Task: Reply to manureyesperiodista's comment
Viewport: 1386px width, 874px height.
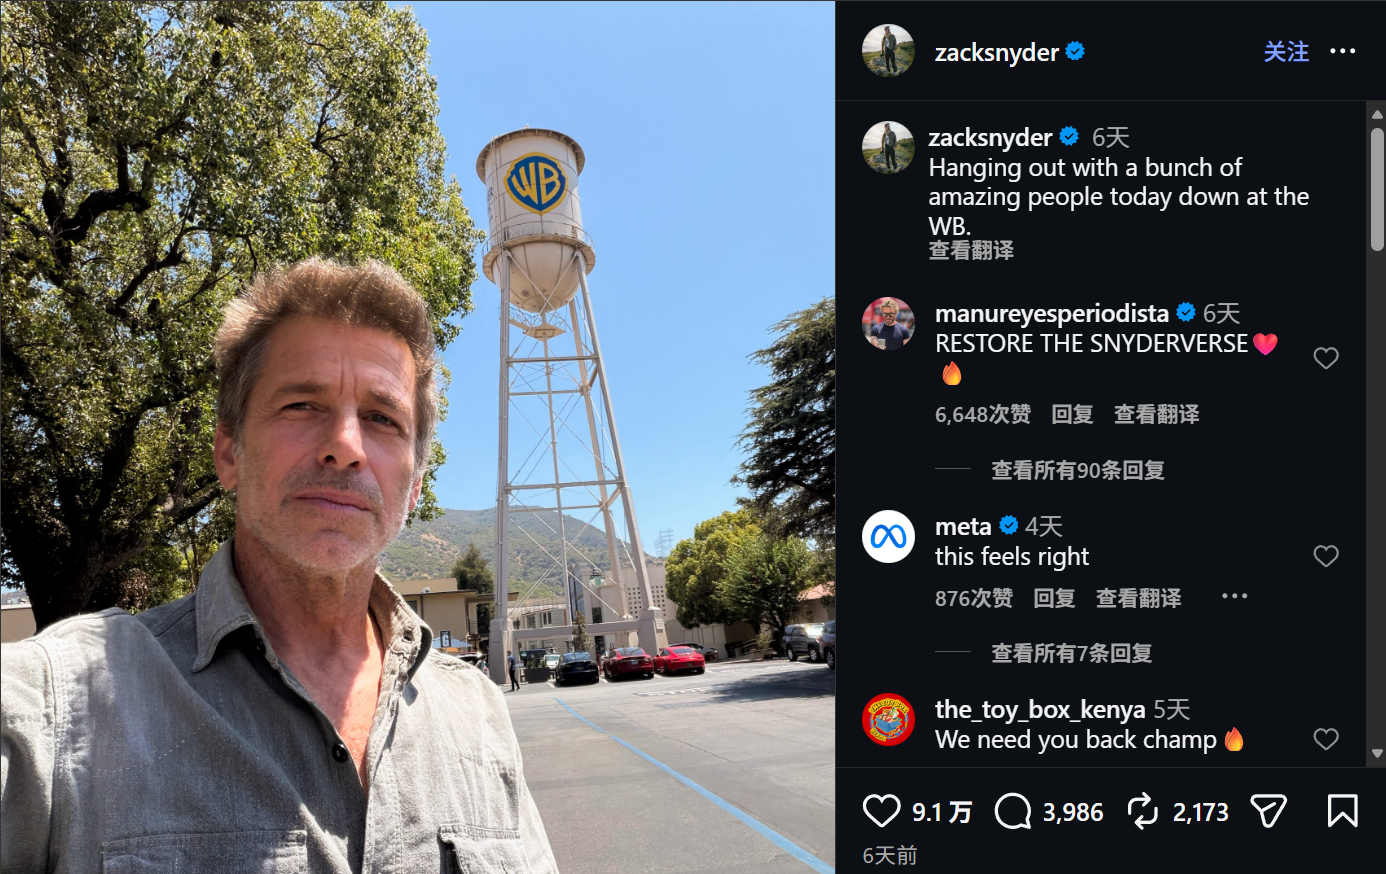Action: pyautogui.click(x=1072, y=414)
